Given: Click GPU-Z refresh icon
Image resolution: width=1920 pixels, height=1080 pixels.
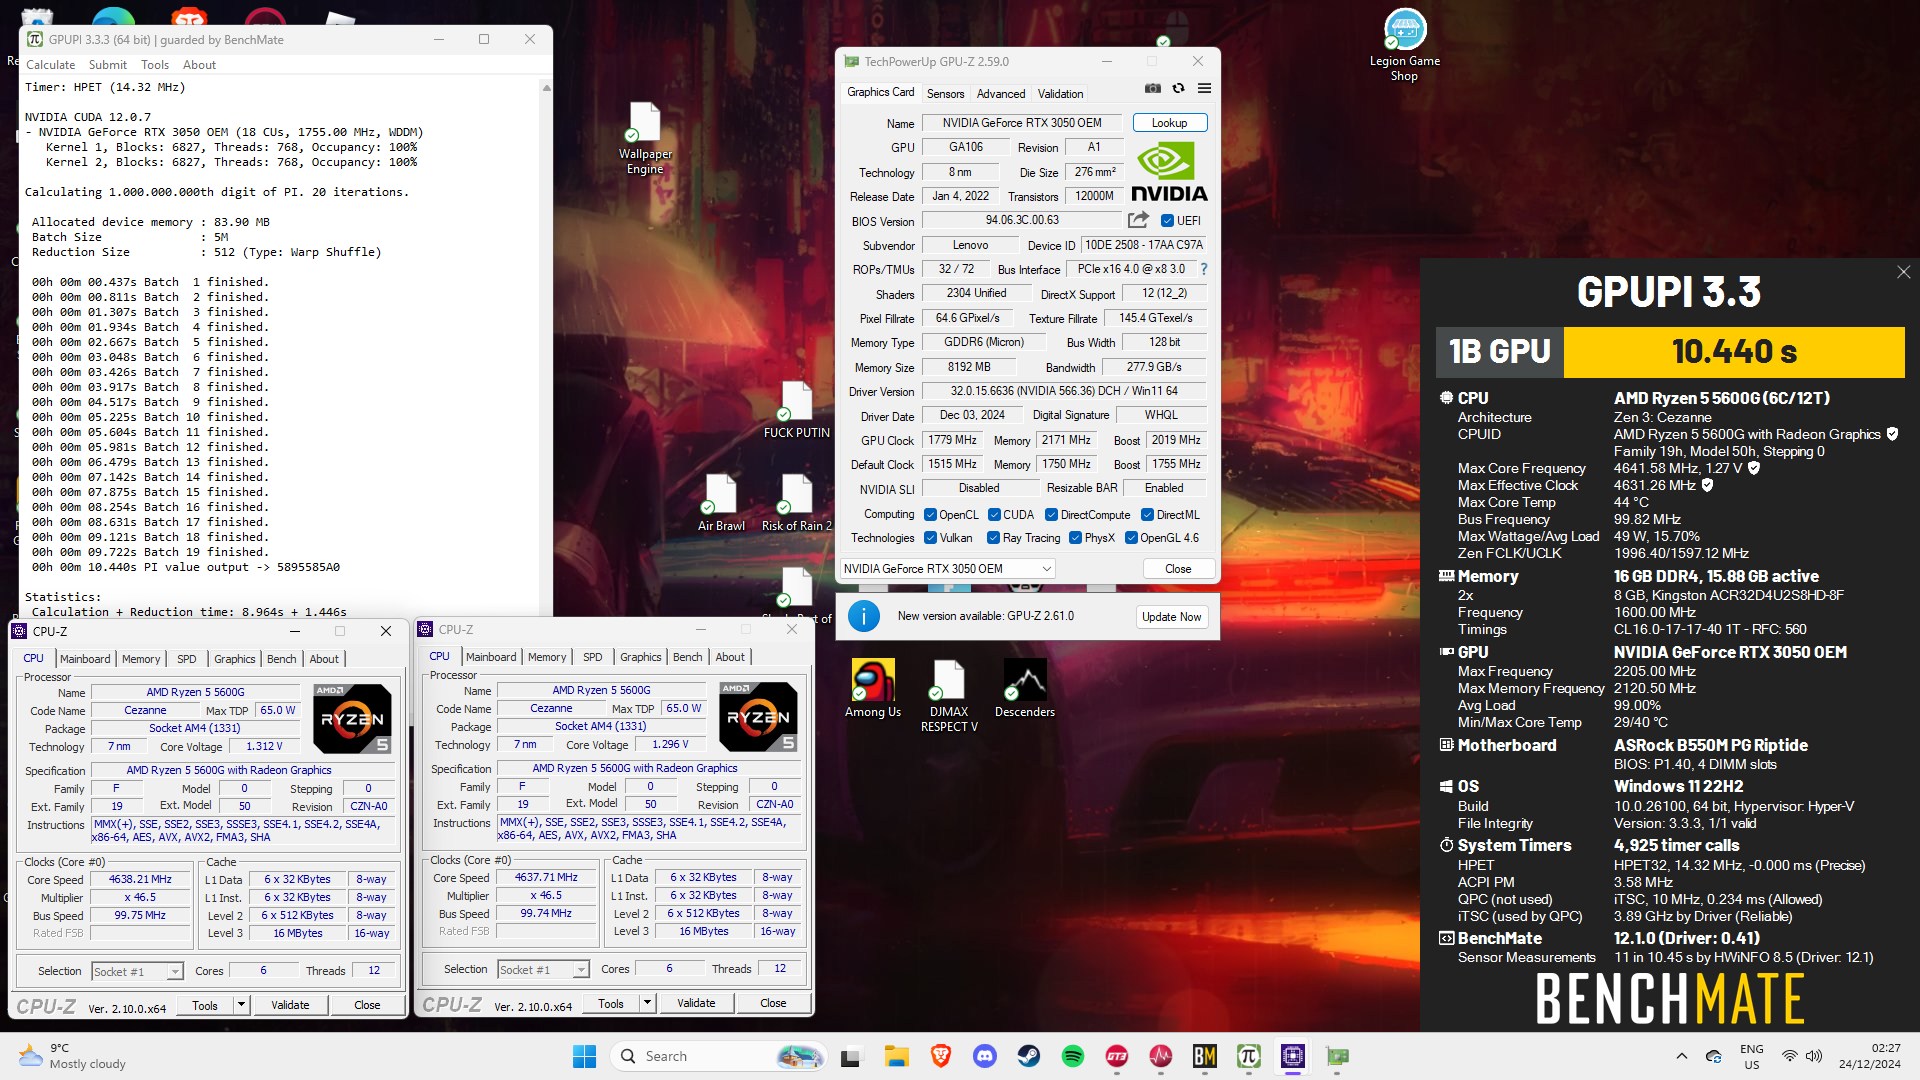Looking at the screenshot, I should [x=1178, y=88].
